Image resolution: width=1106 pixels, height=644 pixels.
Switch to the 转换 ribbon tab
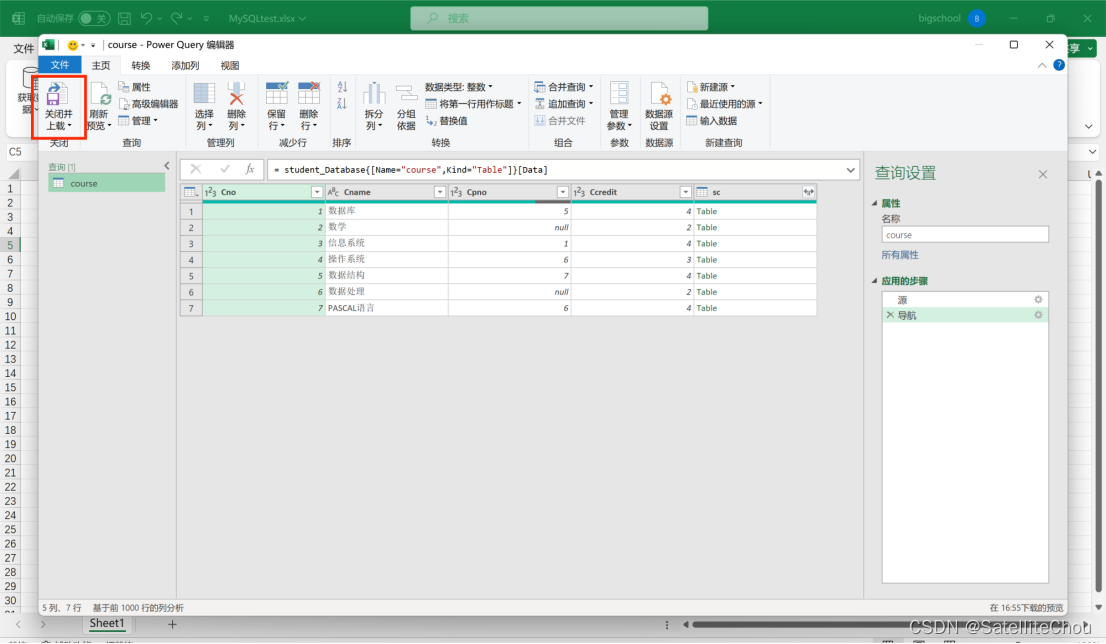click(139, 65)
